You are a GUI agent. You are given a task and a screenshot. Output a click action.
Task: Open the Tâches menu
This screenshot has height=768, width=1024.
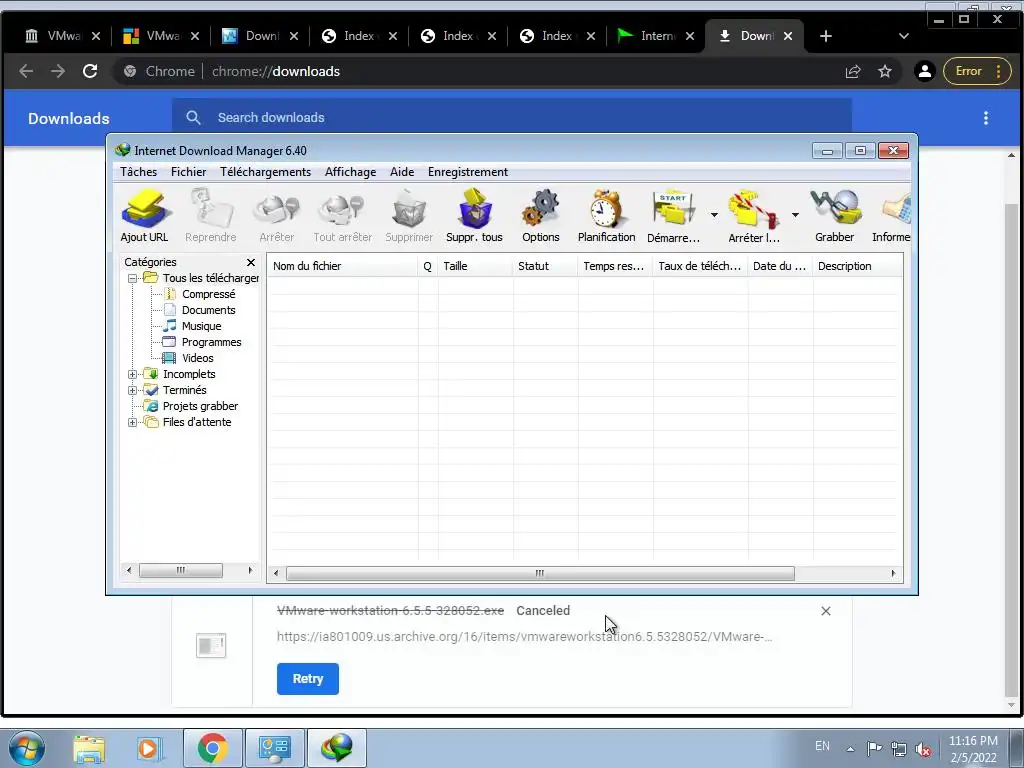click(x=138, y=172)
